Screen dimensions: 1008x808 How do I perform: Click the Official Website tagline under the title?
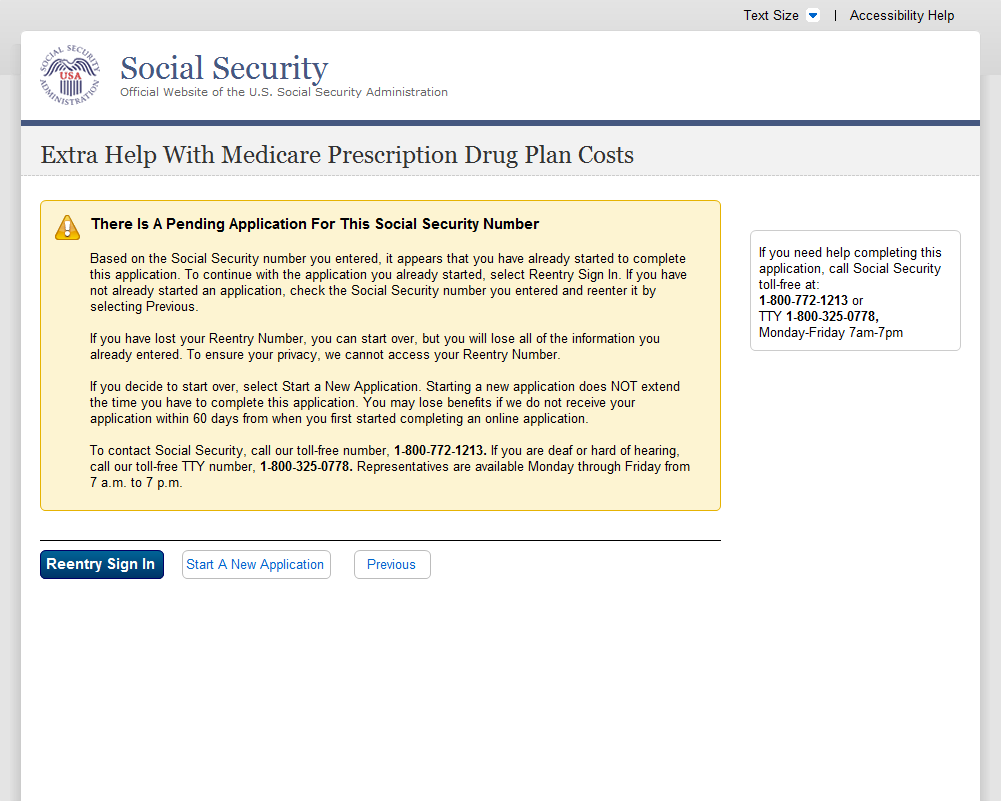click(x=284, y=92)
